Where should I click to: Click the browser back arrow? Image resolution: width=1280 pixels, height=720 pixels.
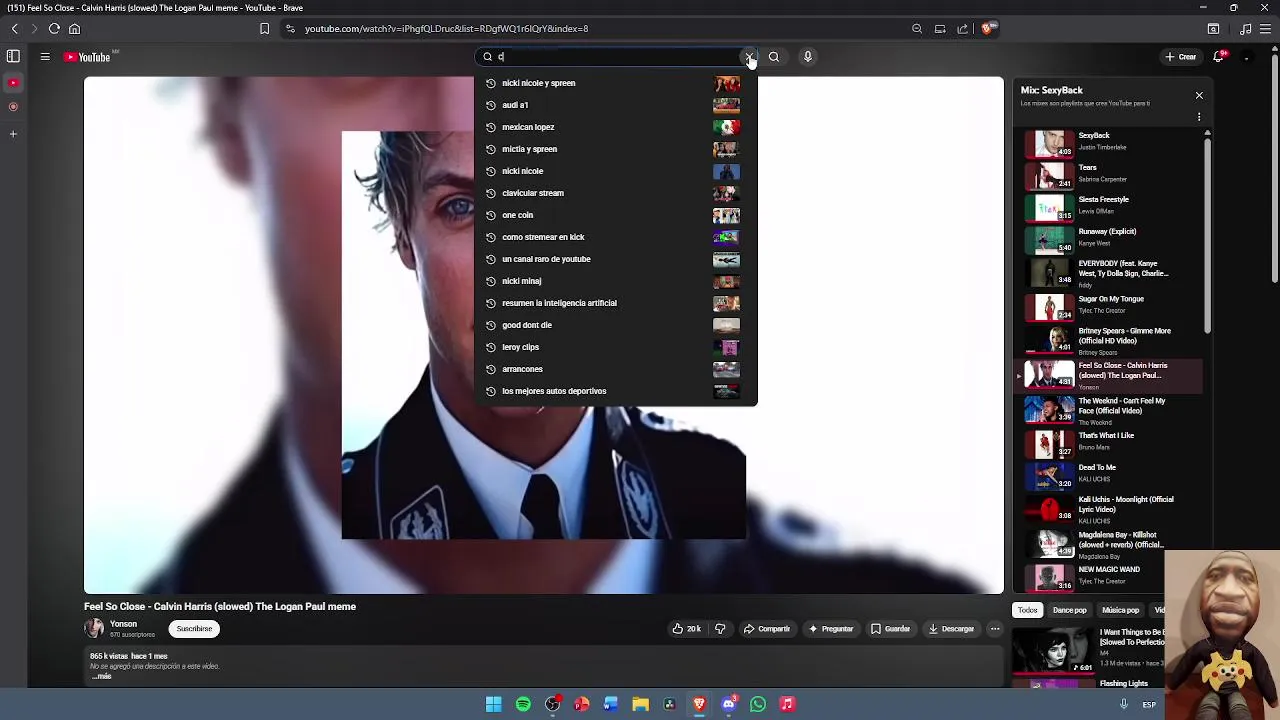[x=14, y=29]
